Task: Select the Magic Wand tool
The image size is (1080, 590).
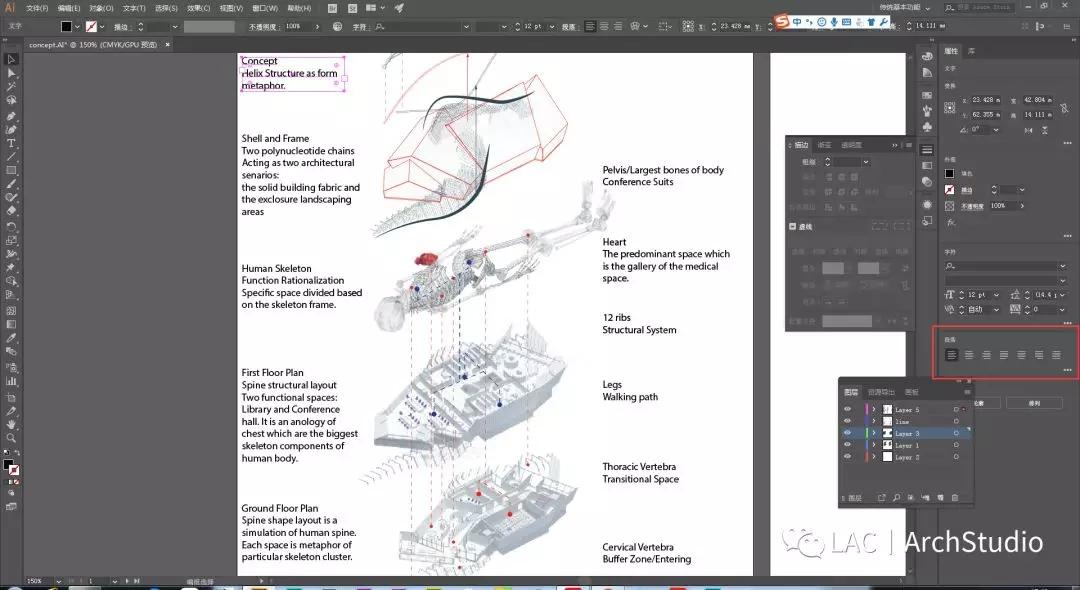Action: click(x=11, y=87)
